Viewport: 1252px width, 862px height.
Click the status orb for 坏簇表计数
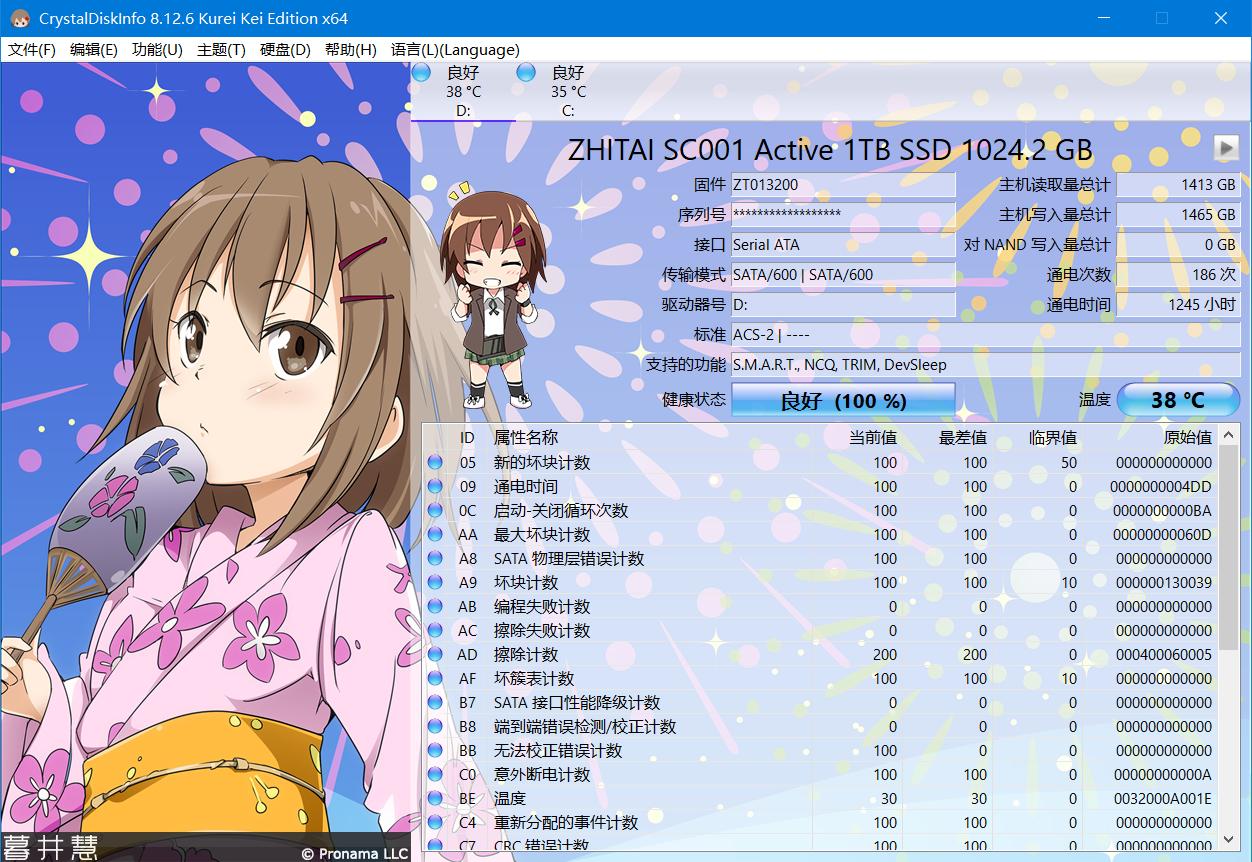435,678
